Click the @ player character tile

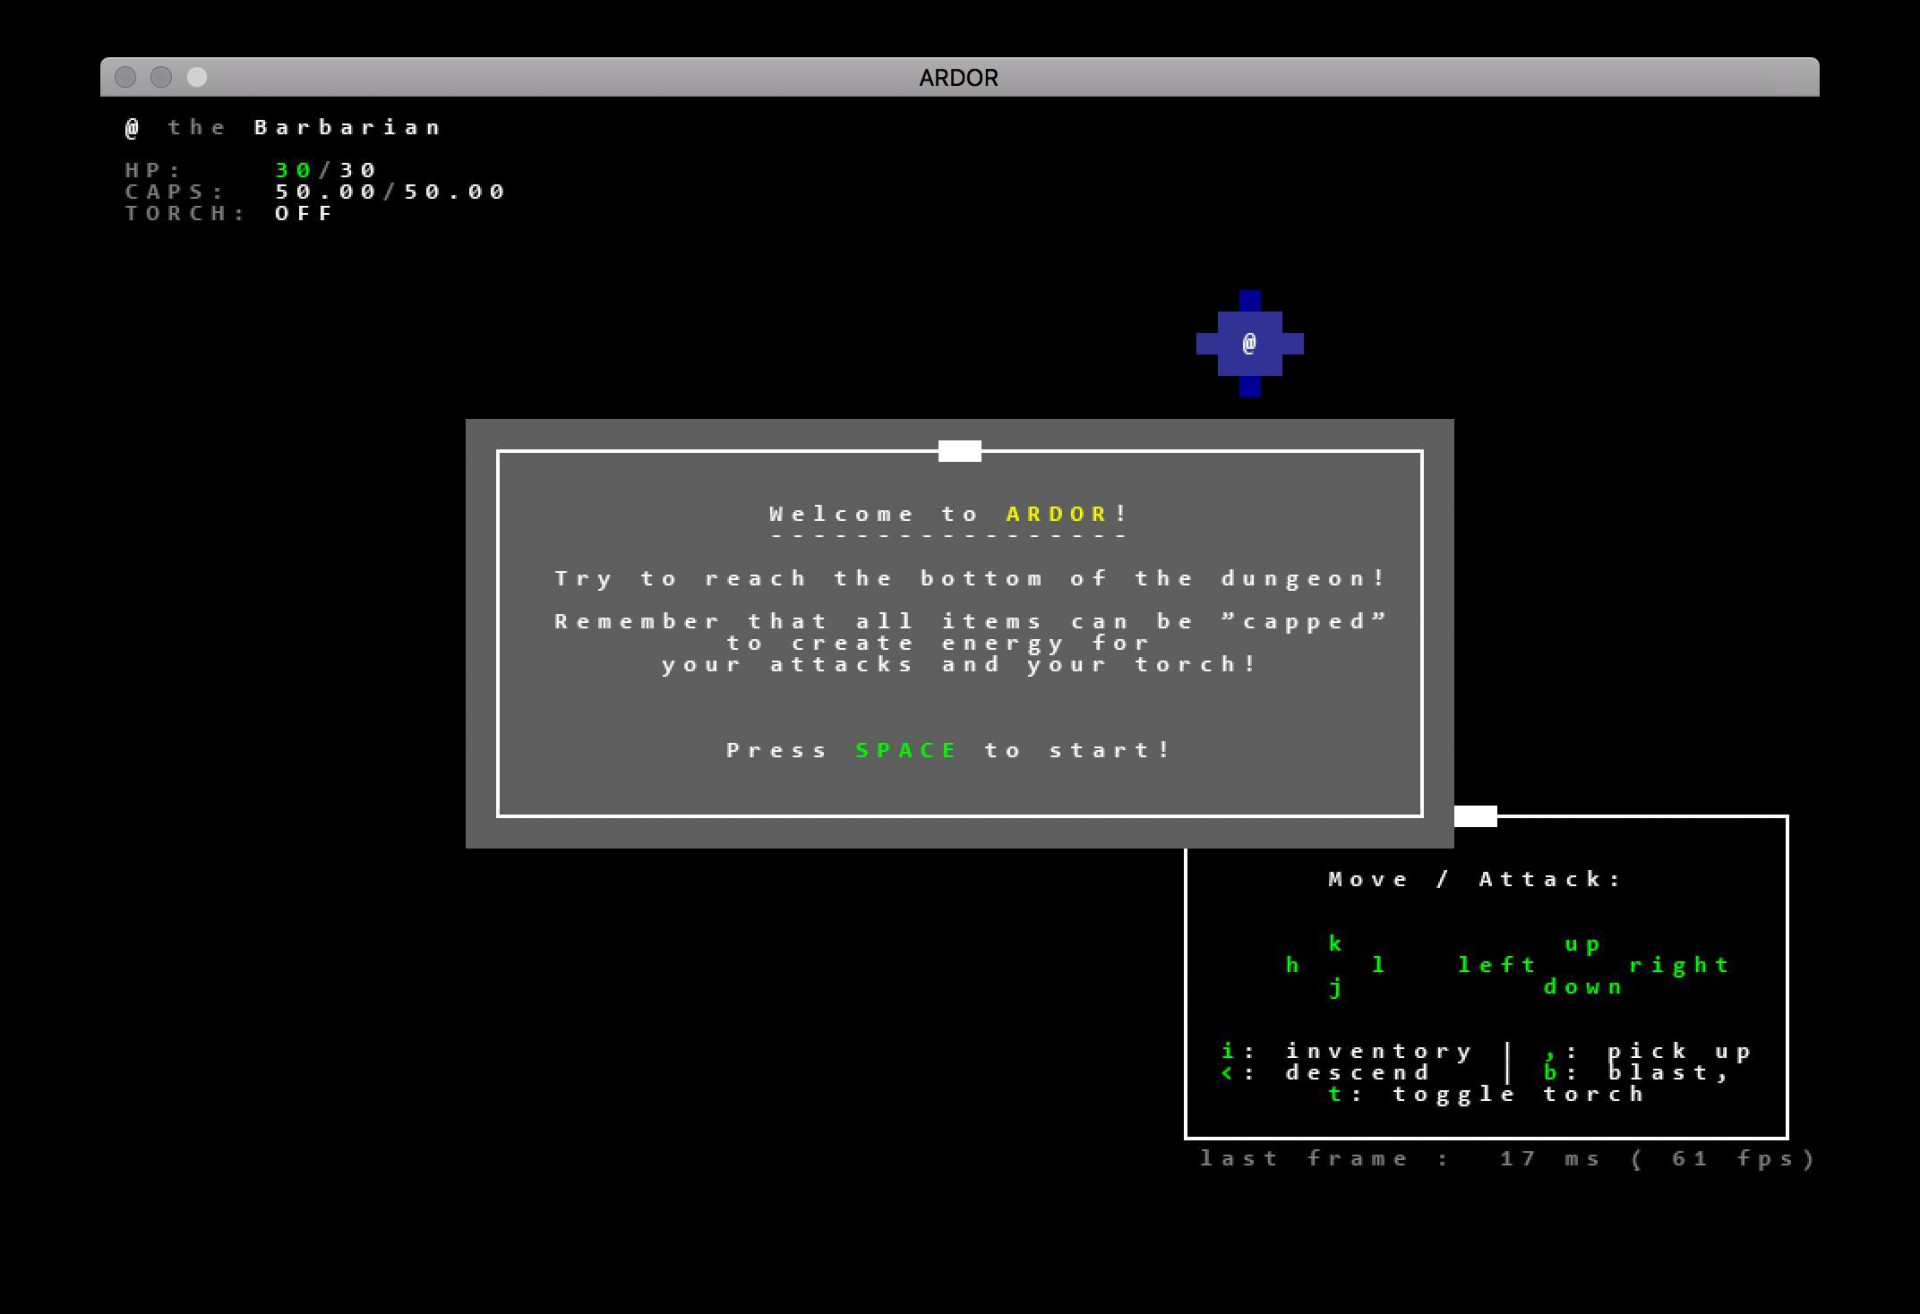click(x=1249, y=344)
